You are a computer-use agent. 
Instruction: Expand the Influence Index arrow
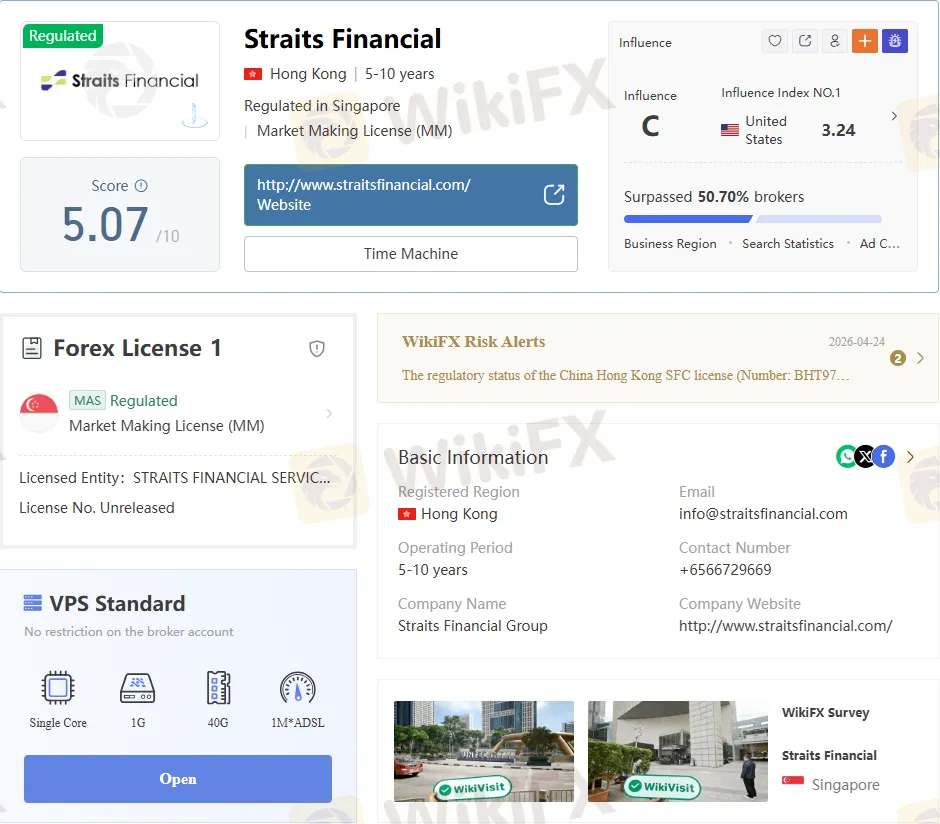pos(893,116)
